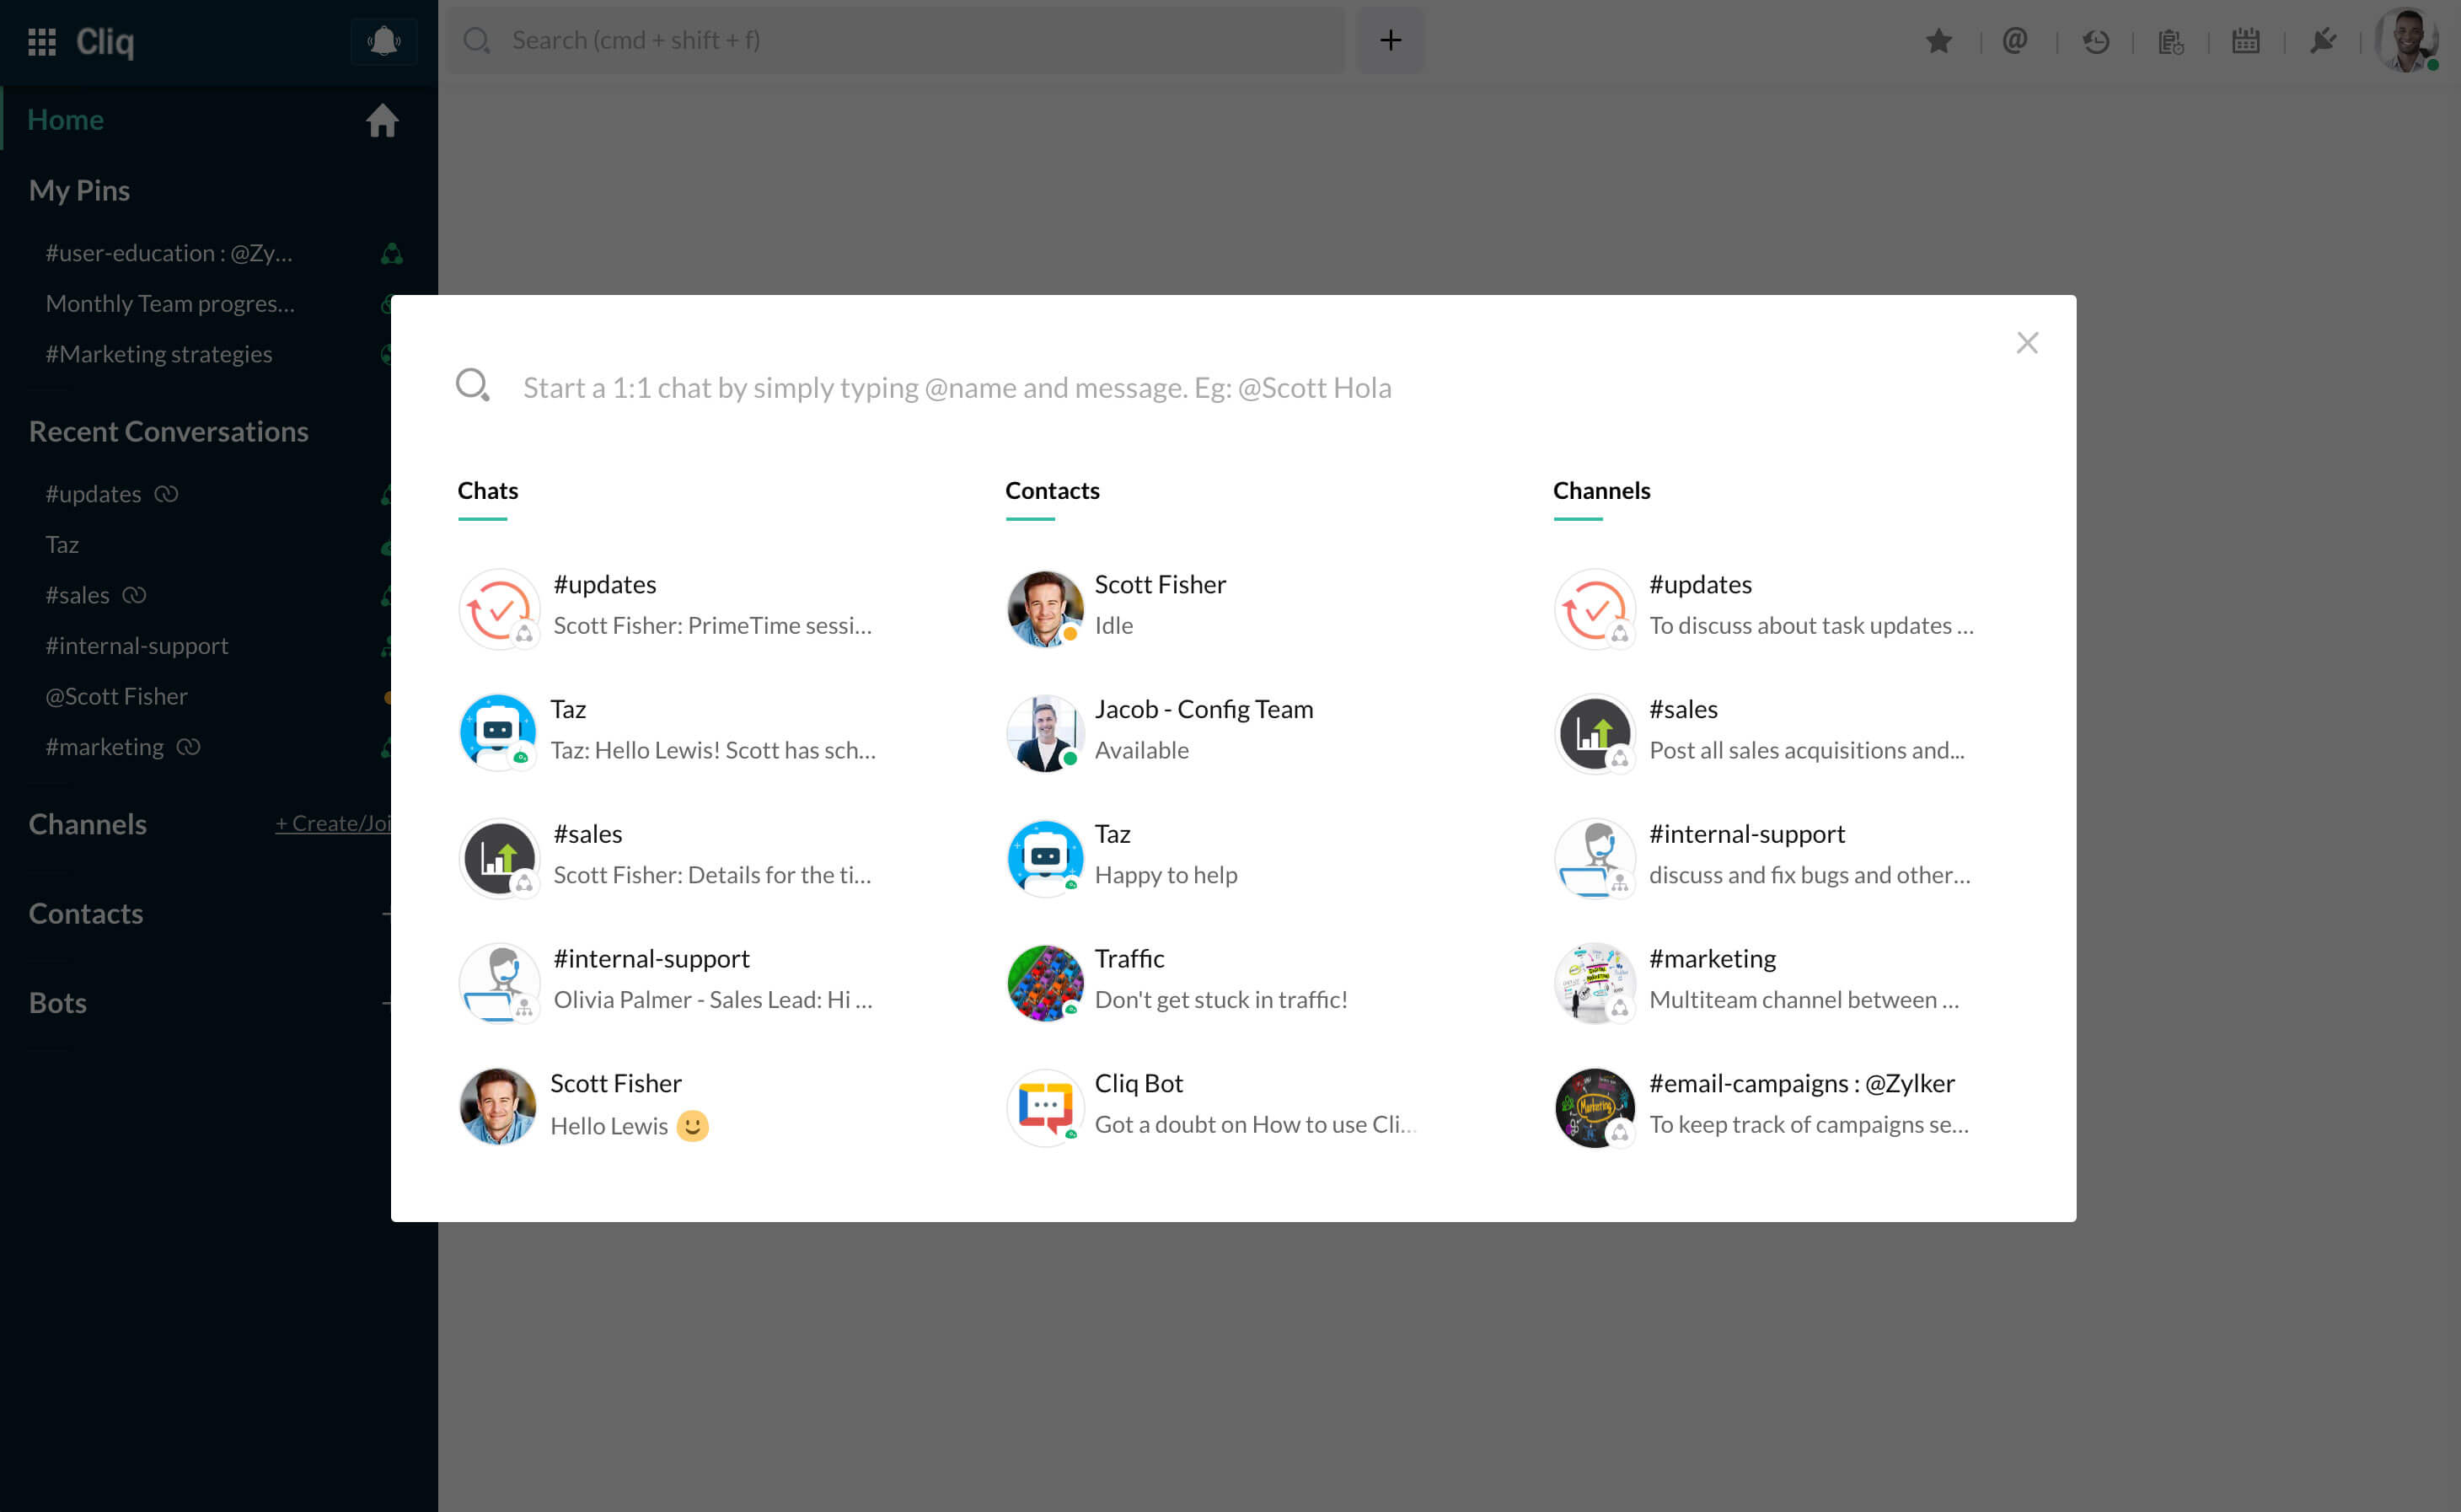Go to Home in the sidebar
The width and height of the screenshot is (2461, 1512).
65,120
